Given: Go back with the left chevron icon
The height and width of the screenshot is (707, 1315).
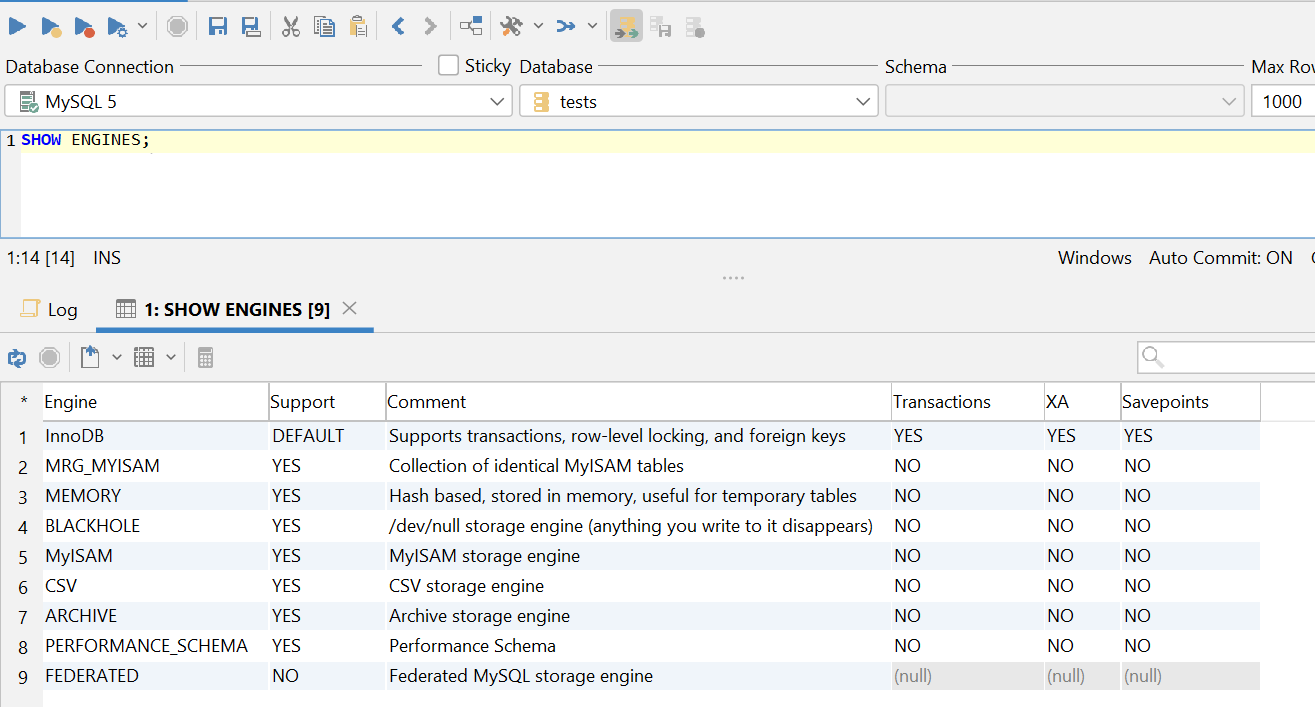Looking at the screenshot, I should 398,26.
